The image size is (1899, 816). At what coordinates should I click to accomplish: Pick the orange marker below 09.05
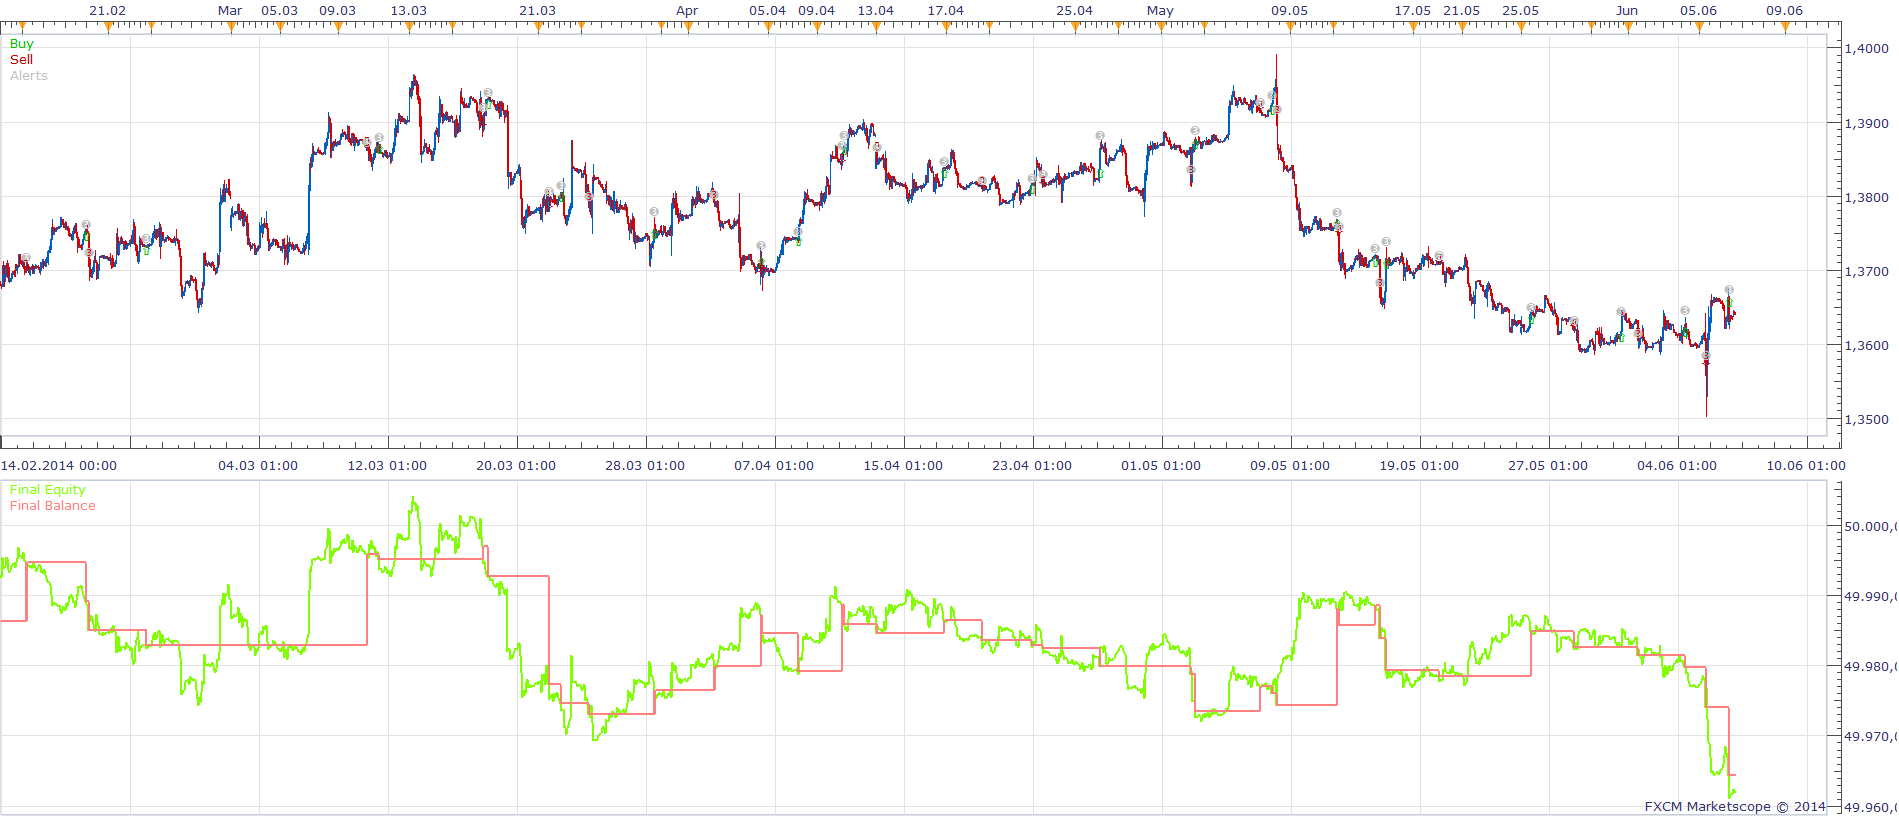[x=1290, y=27]
